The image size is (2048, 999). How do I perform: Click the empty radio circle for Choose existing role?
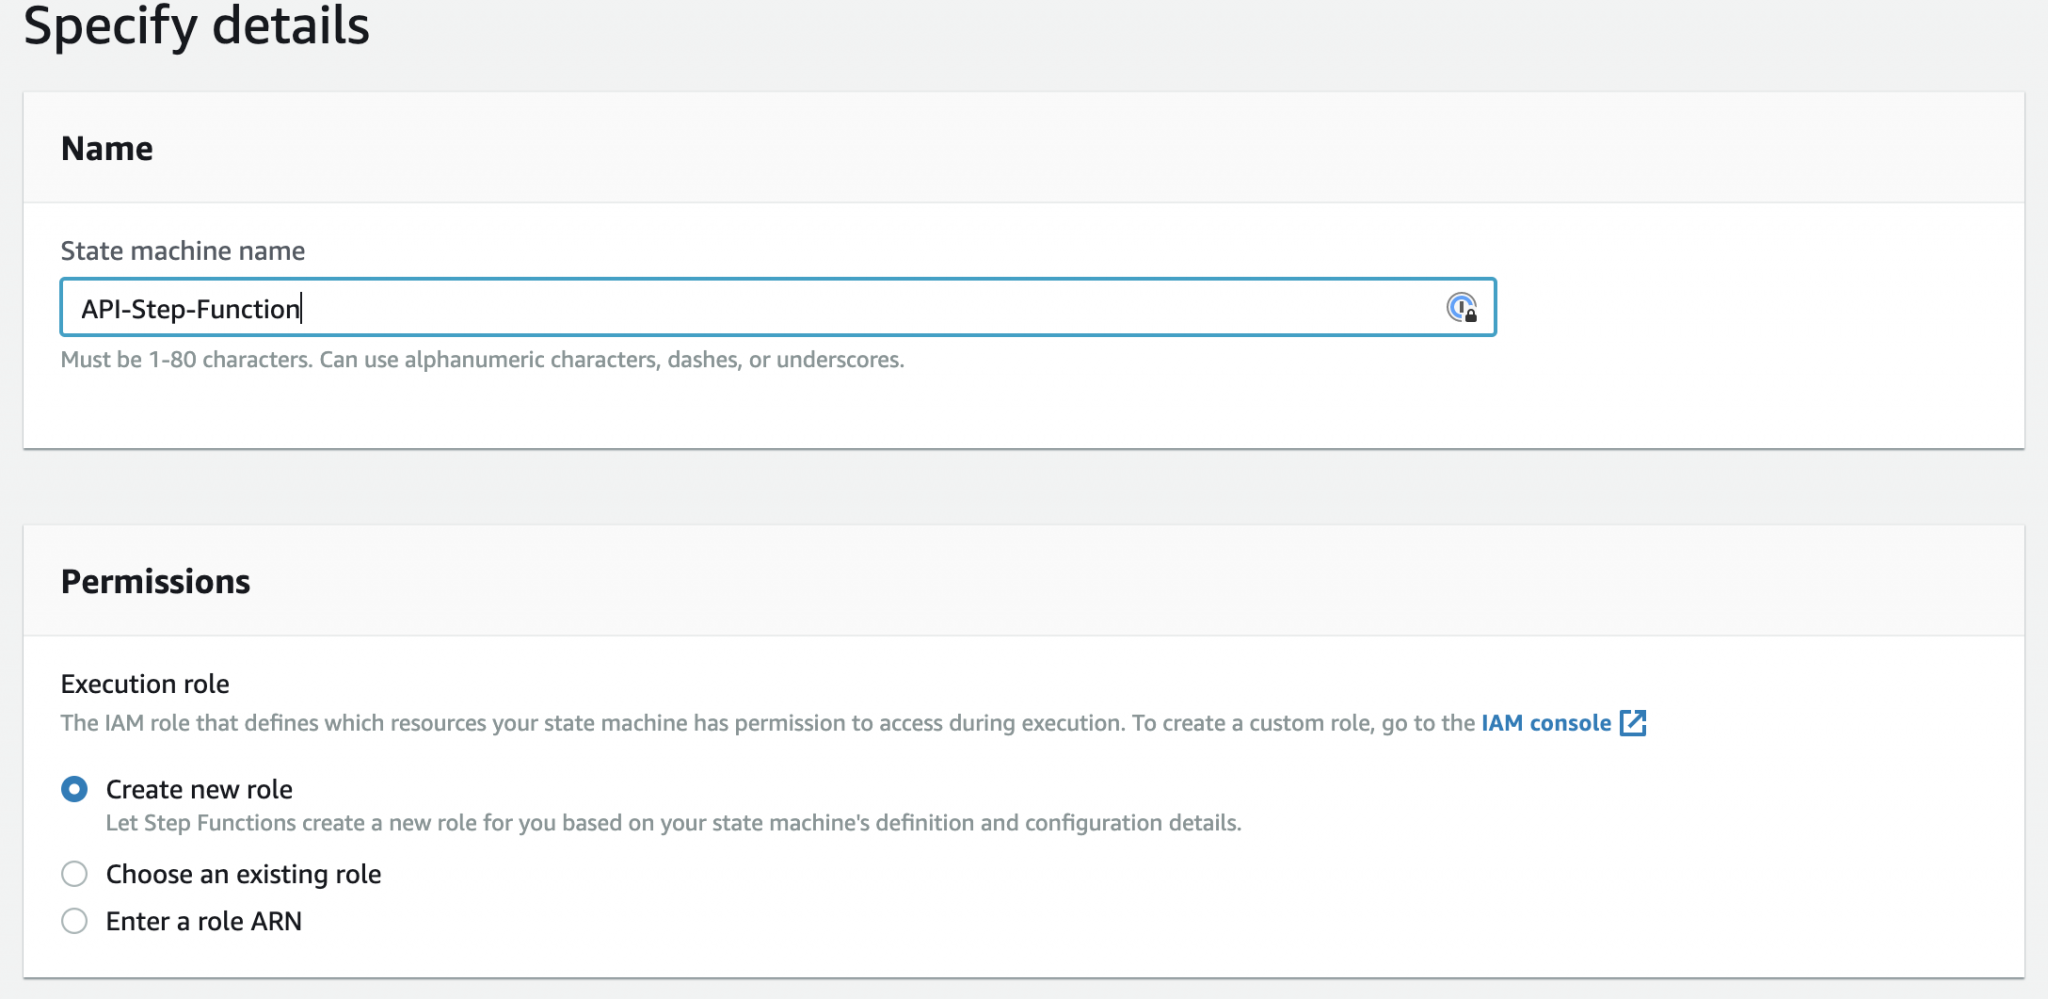tap(73, 873)
